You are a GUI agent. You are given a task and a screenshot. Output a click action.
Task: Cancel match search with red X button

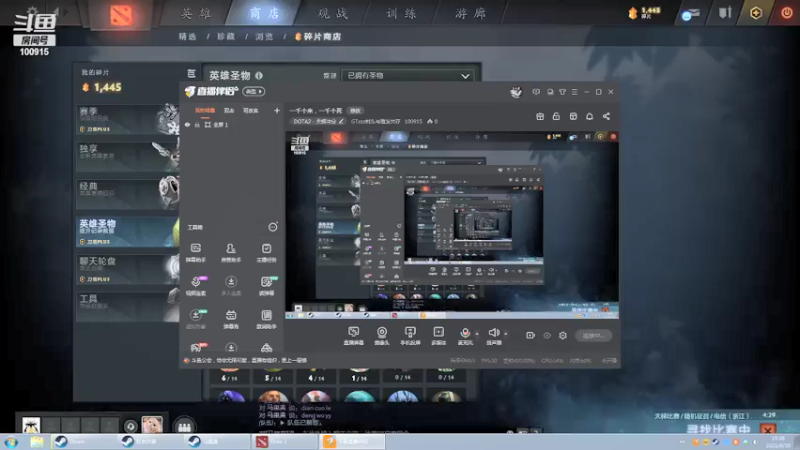click(x=768, y=430)
